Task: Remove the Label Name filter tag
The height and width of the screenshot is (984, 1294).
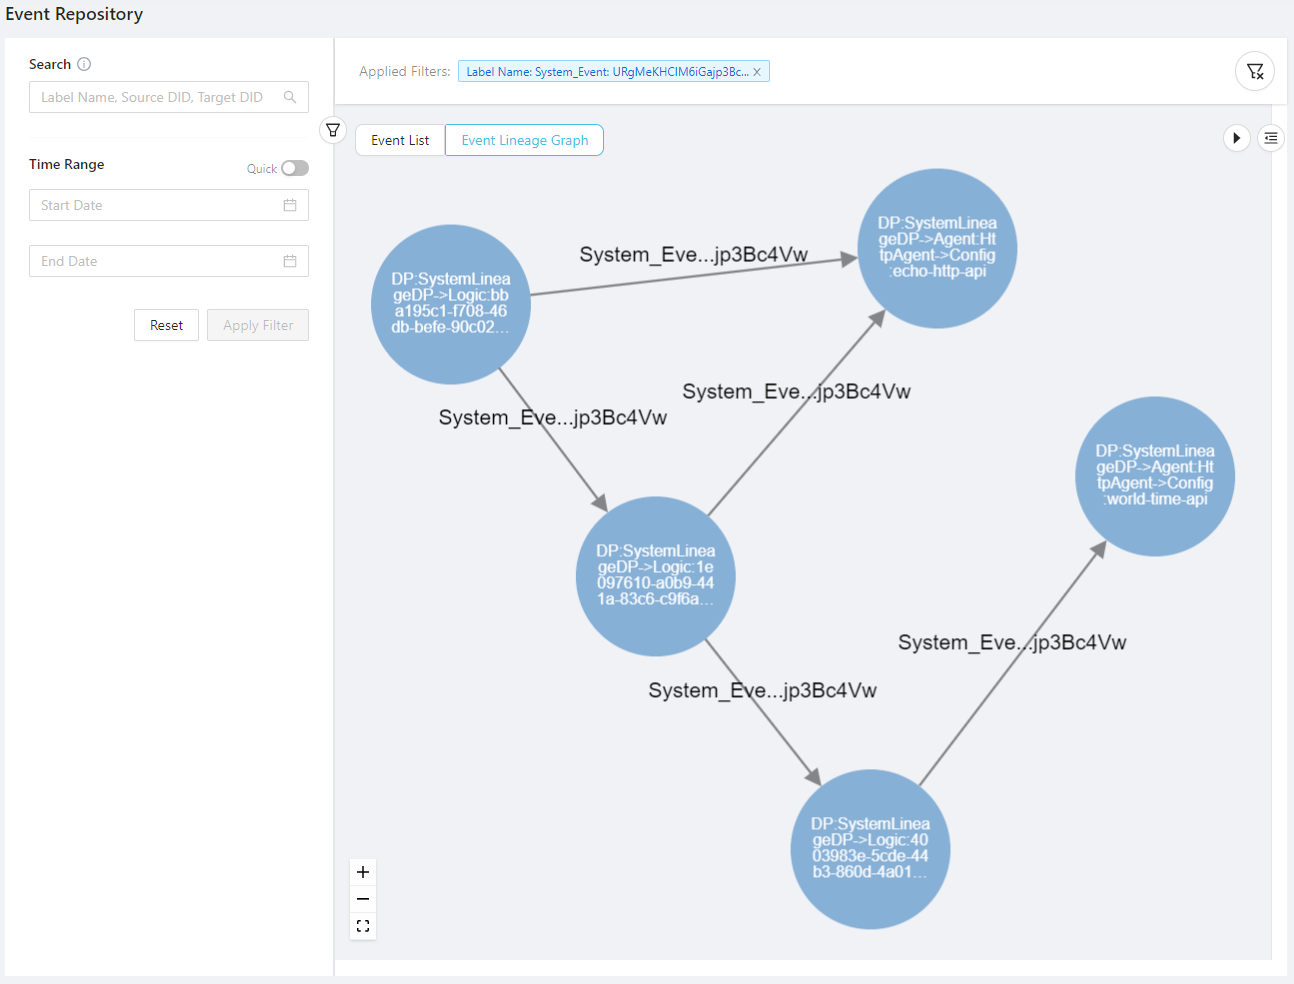Action: tap(757, 72)
